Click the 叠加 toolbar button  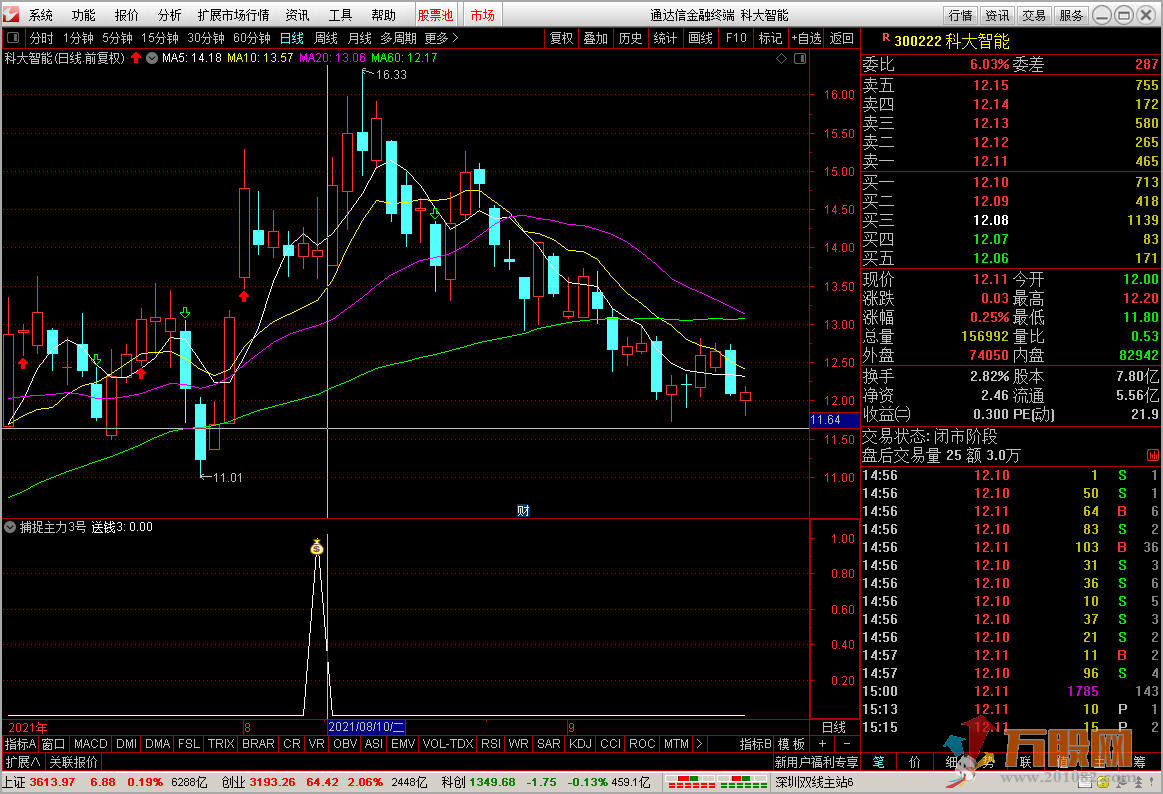click(x=596, y=38)
